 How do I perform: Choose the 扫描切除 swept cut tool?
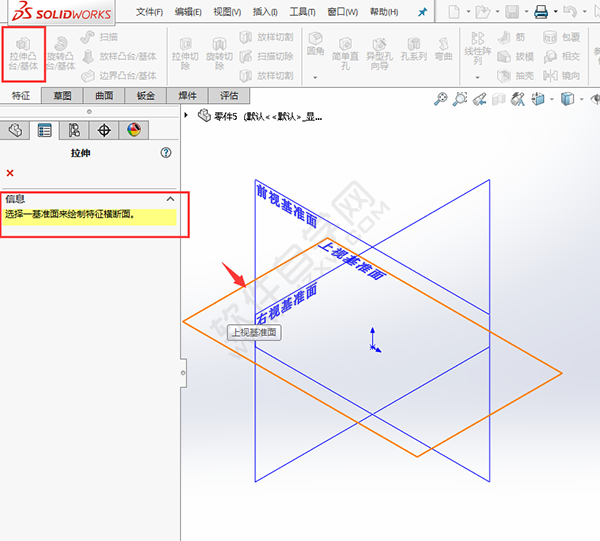266,57
